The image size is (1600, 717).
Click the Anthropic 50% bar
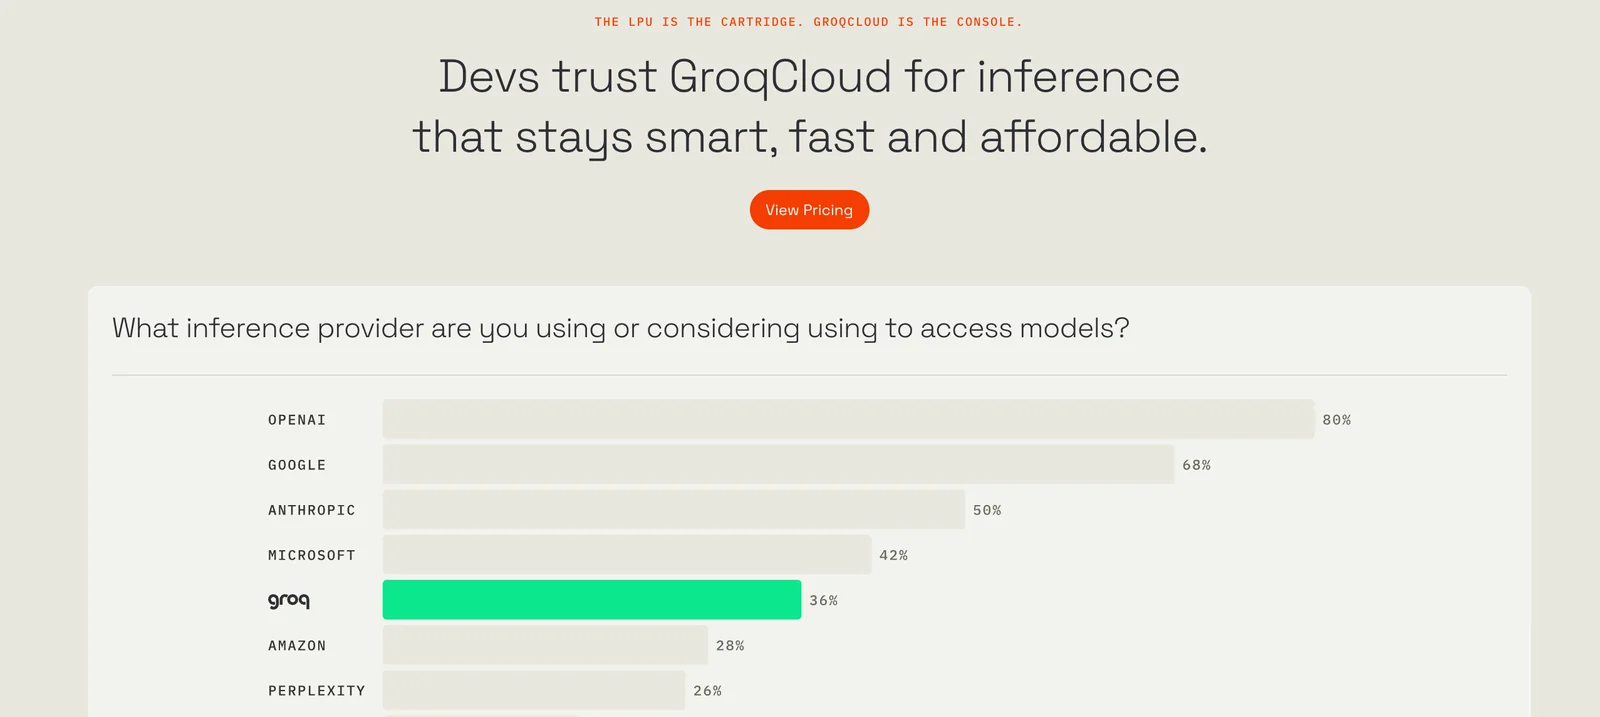673,510
